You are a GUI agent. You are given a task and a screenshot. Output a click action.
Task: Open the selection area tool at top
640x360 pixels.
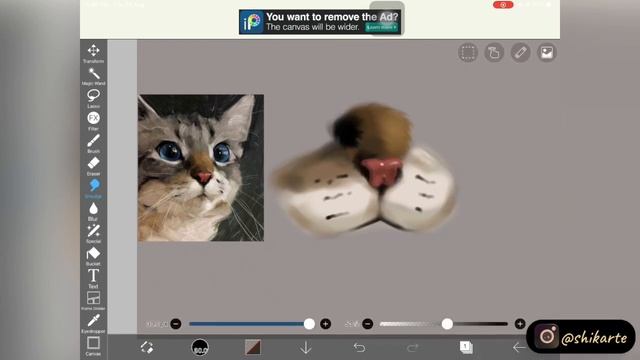click(x=468, y=53)
